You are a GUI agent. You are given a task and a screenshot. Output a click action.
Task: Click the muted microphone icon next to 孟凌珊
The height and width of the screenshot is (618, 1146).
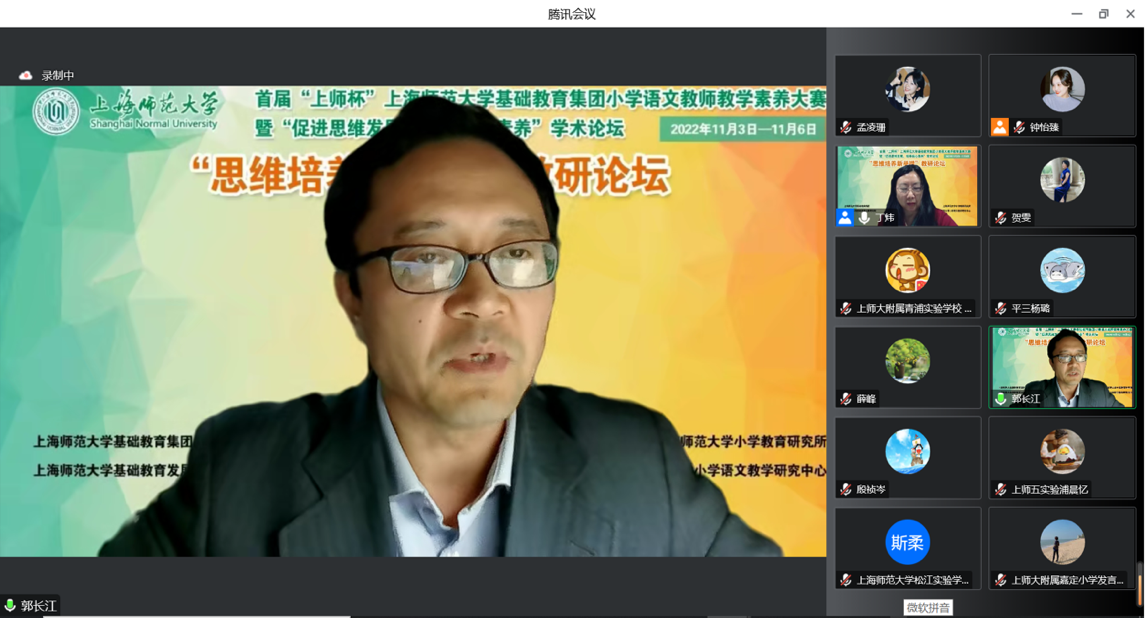846,127
